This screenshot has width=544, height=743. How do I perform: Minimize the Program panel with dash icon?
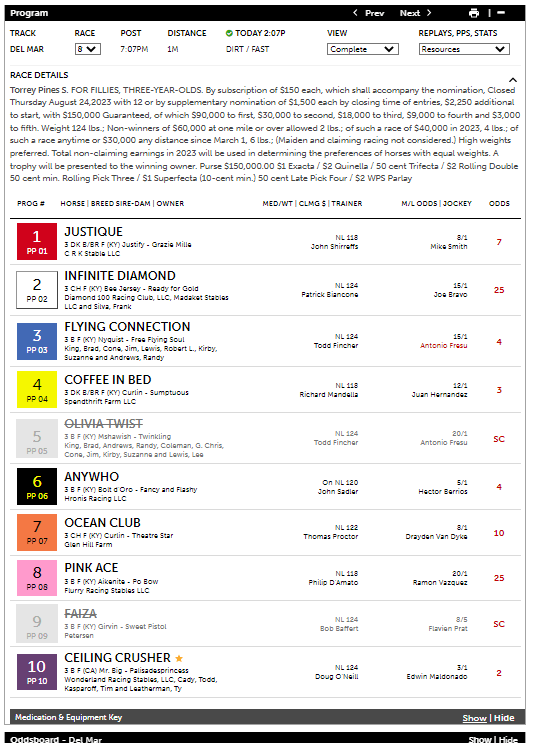coord(501,13)
